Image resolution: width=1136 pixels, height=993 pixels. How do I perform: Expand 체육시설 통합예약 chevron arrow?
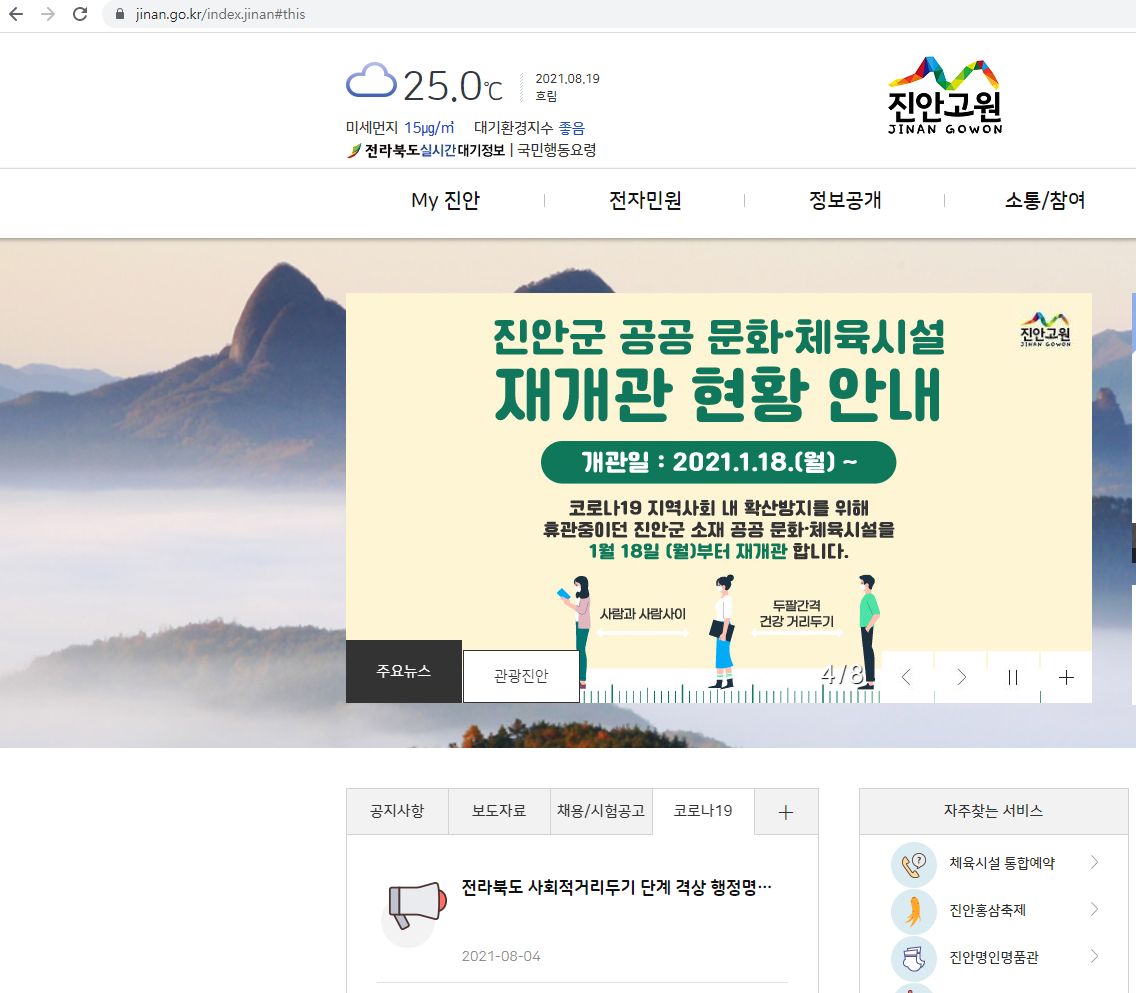pyautogui.click(x=1095, y=862)
